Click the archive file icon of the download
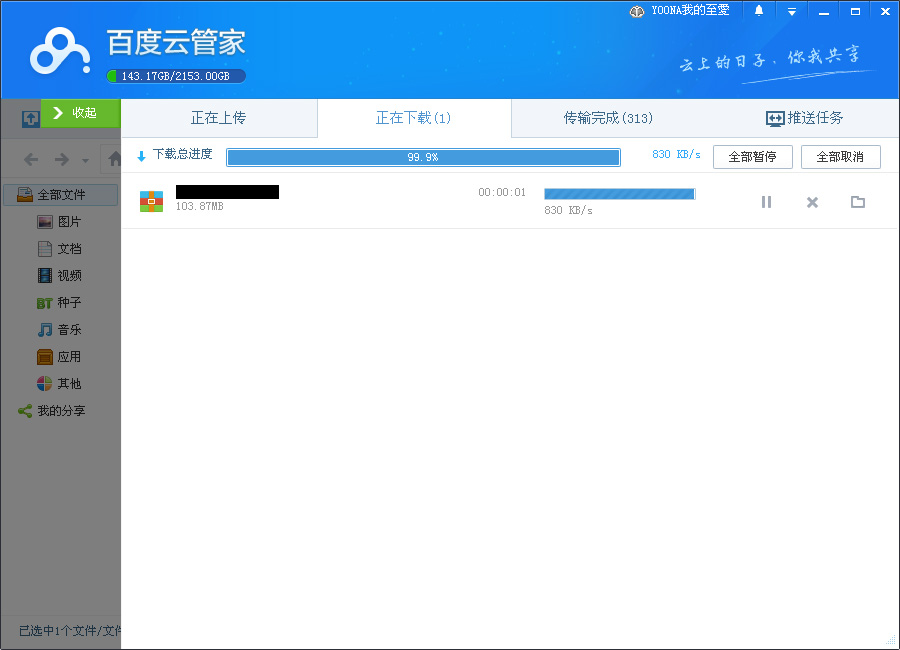The image size is (900, 650). click(152, 201)
